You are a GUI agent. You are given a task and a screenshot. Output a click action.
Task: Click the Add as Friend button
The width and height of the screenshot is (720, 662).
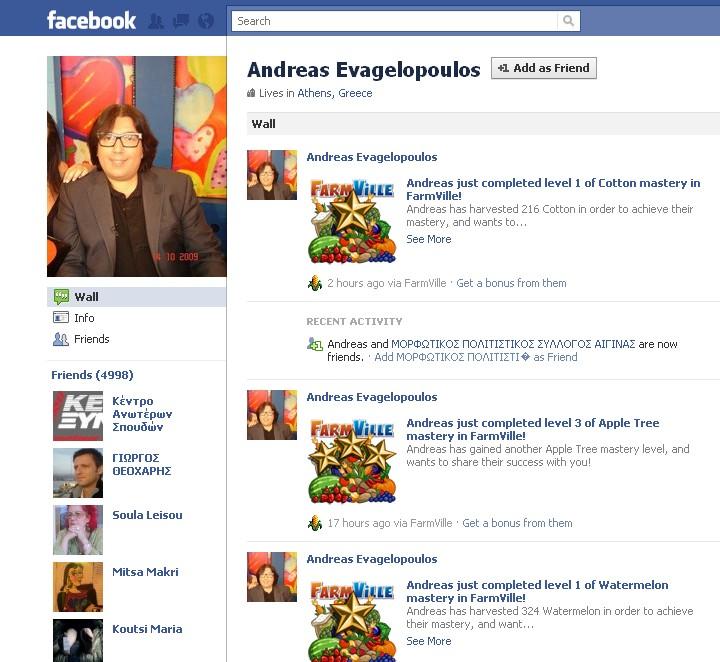click(544, 68)
